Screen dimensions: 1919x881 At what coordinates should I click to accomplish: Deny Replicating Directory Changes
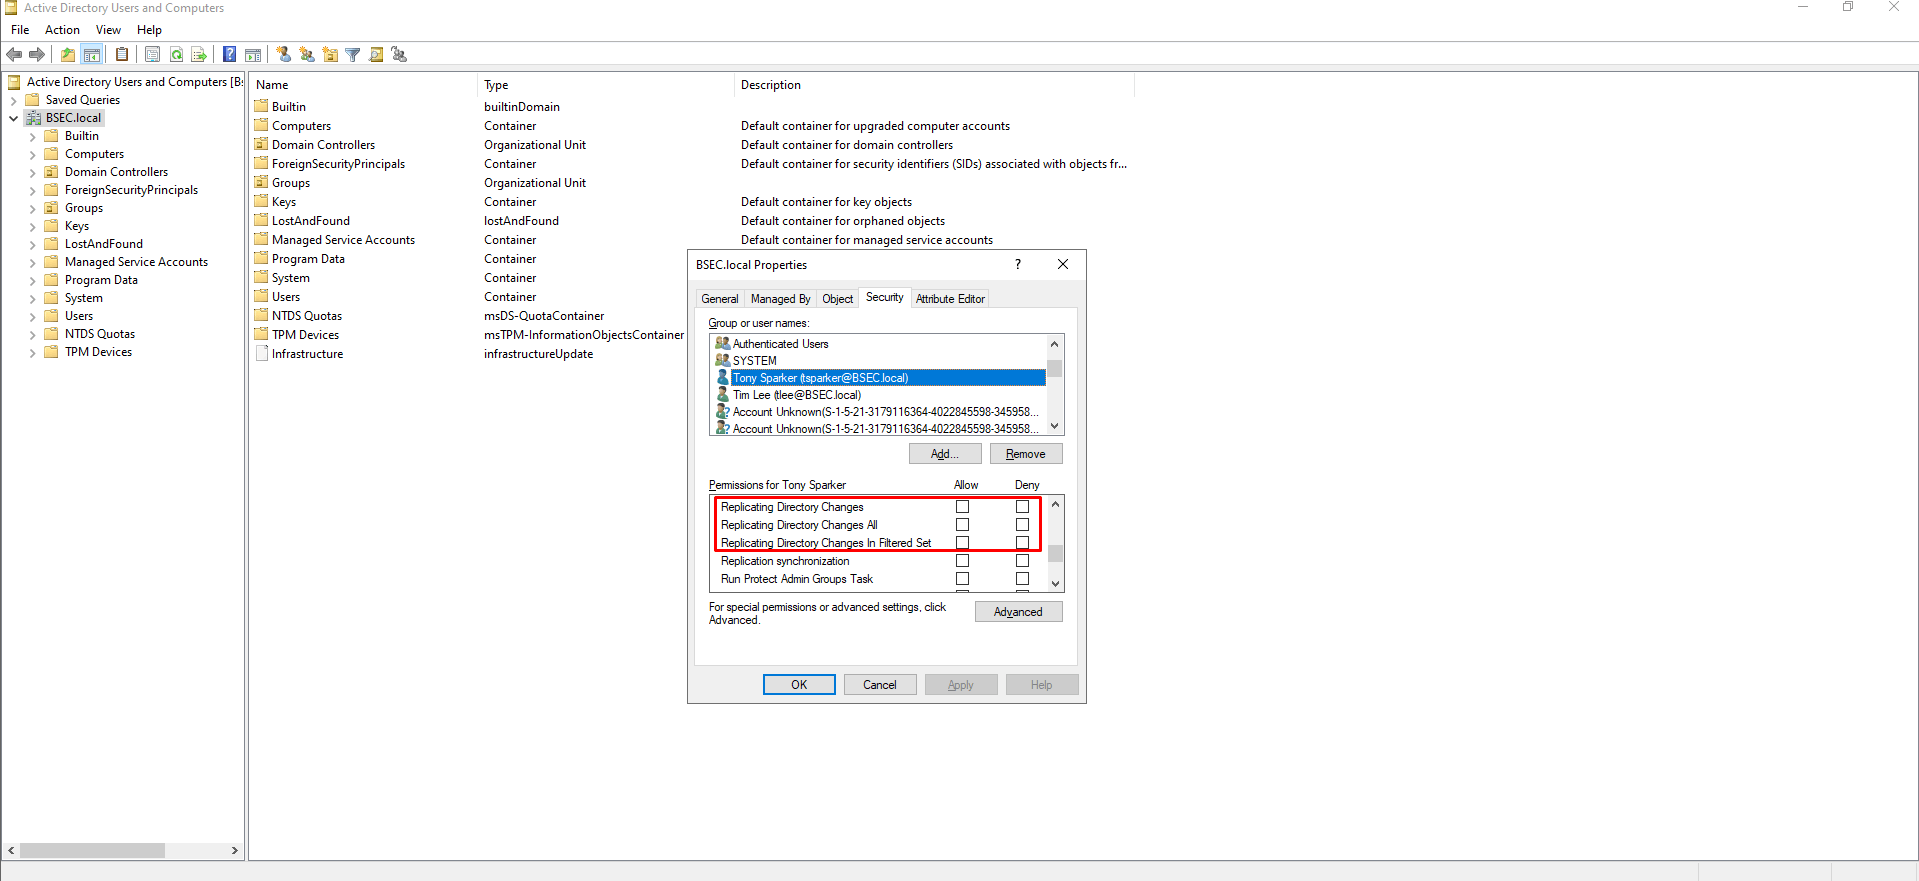click(1022, 507)
